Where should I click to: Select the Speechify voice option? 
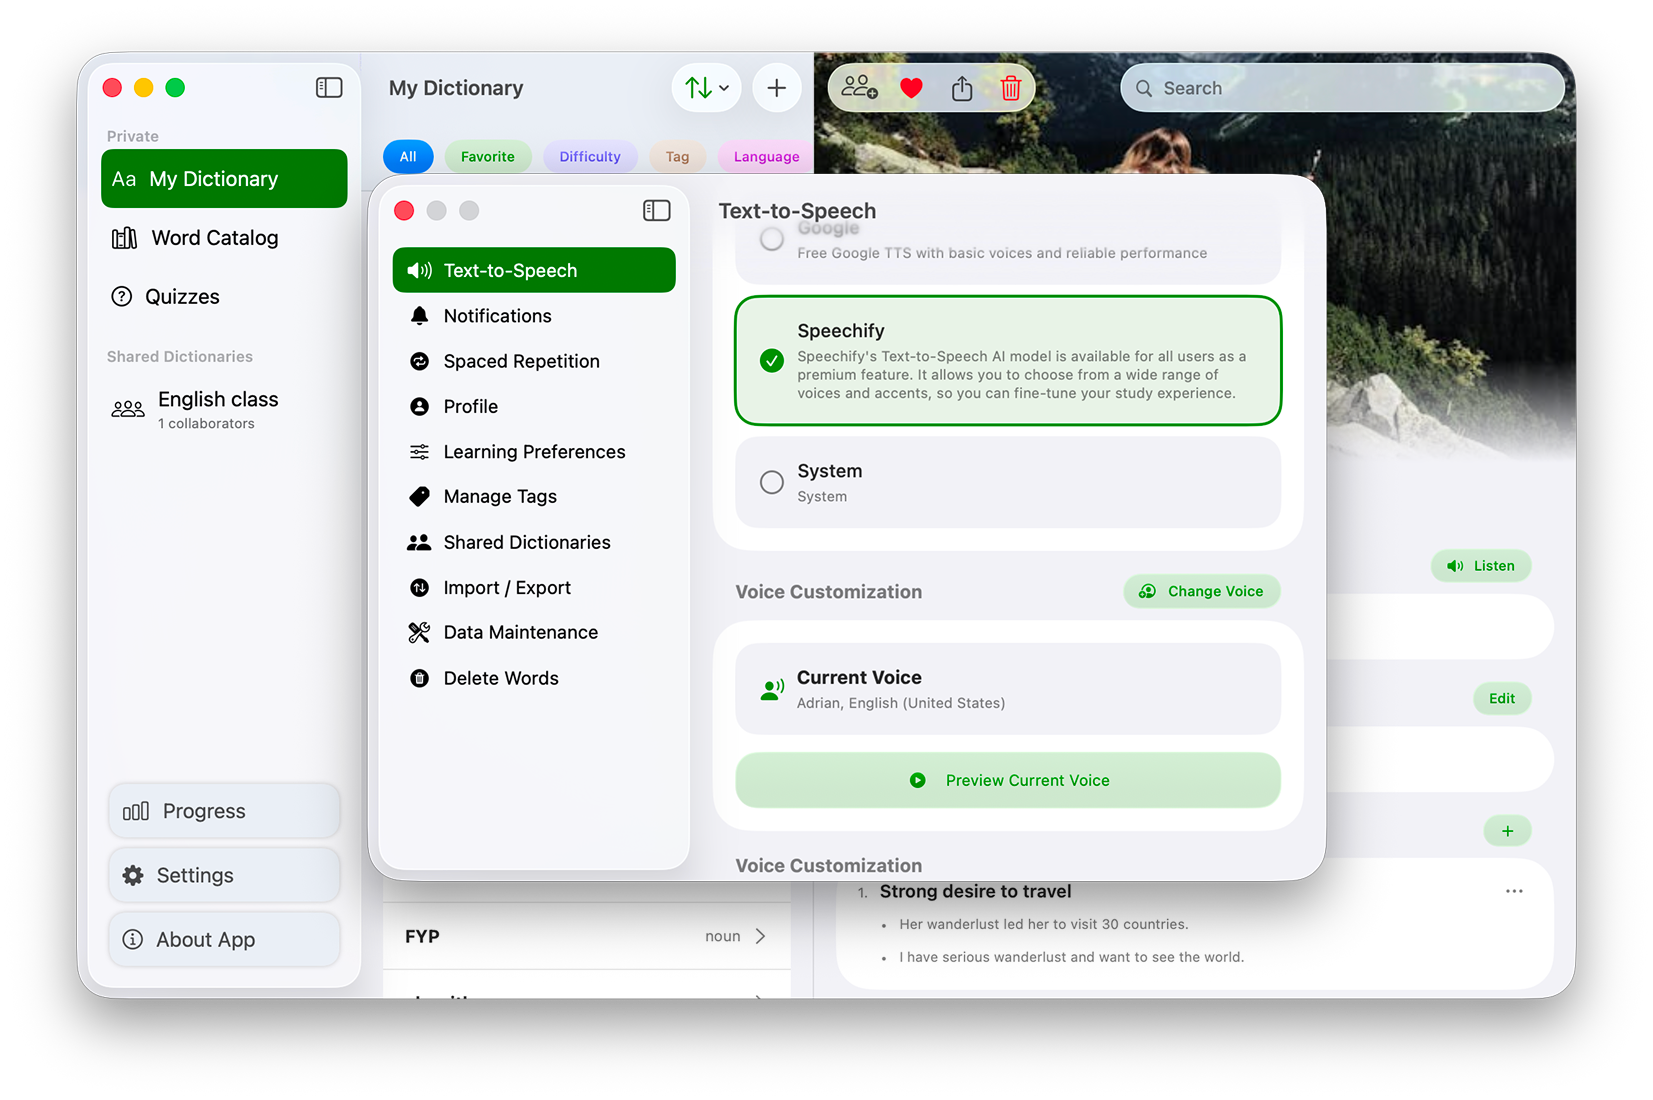1007,360
